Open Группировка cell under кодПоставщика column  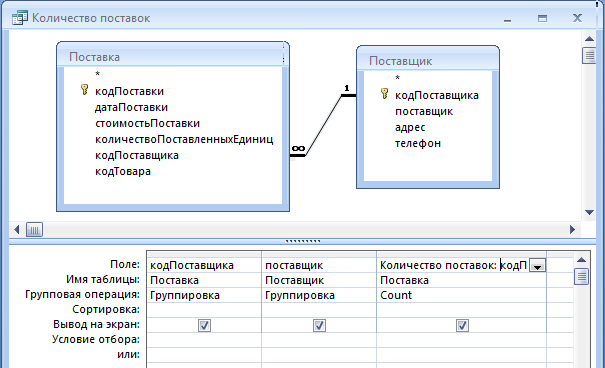tap(204, 295)
